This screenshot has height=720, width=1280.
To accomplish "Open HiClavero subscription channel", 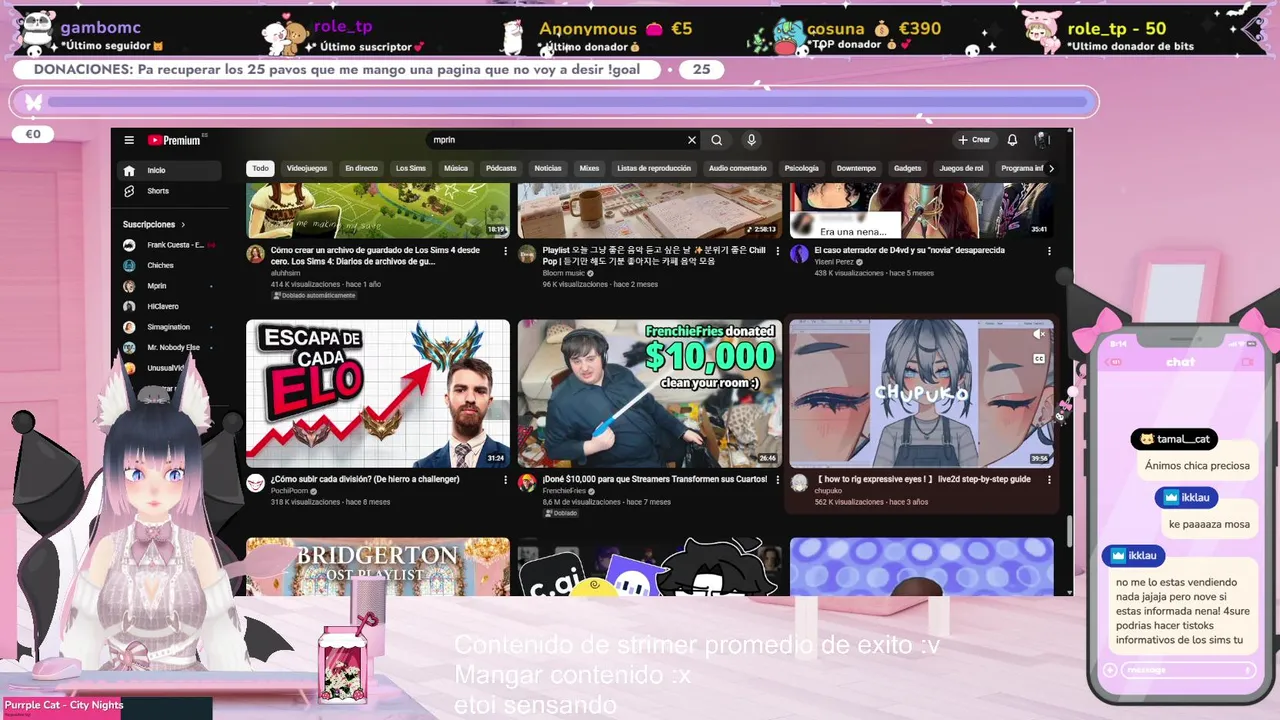I will coord(169,306).
